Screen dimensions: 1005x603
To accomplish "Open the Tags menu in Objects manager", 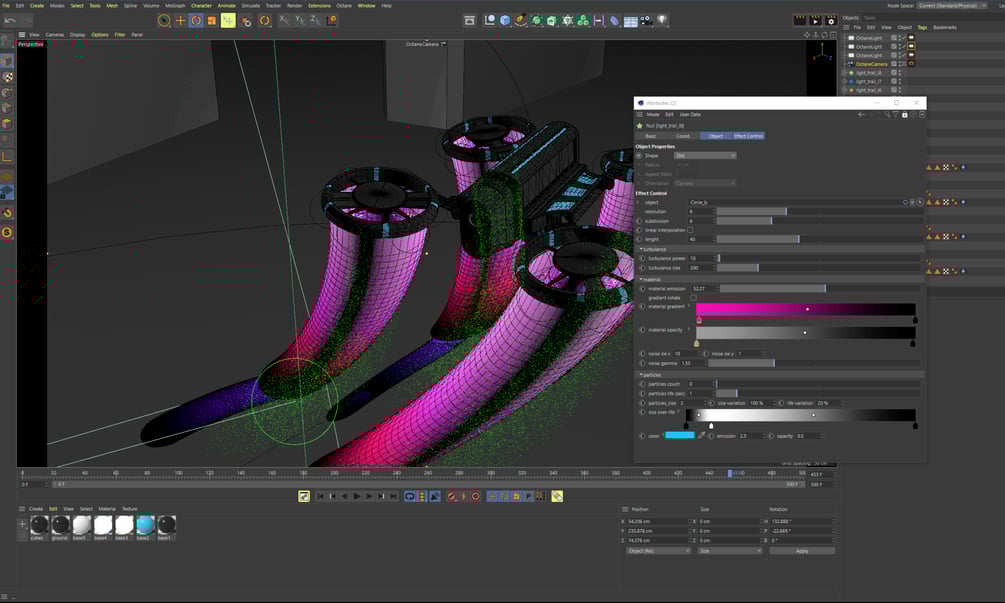I will pyautogui.click(x=922, y=28).
